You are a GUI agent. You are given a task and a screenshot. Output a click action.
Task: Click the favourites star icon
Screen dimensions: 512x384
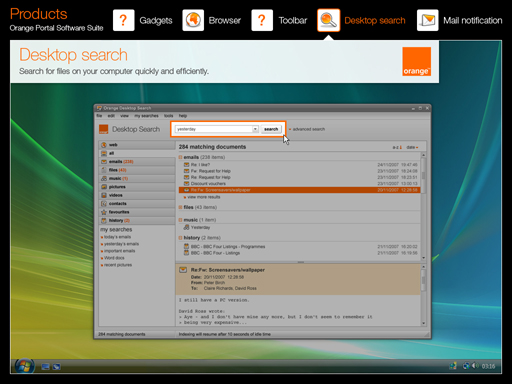point(104,212)
